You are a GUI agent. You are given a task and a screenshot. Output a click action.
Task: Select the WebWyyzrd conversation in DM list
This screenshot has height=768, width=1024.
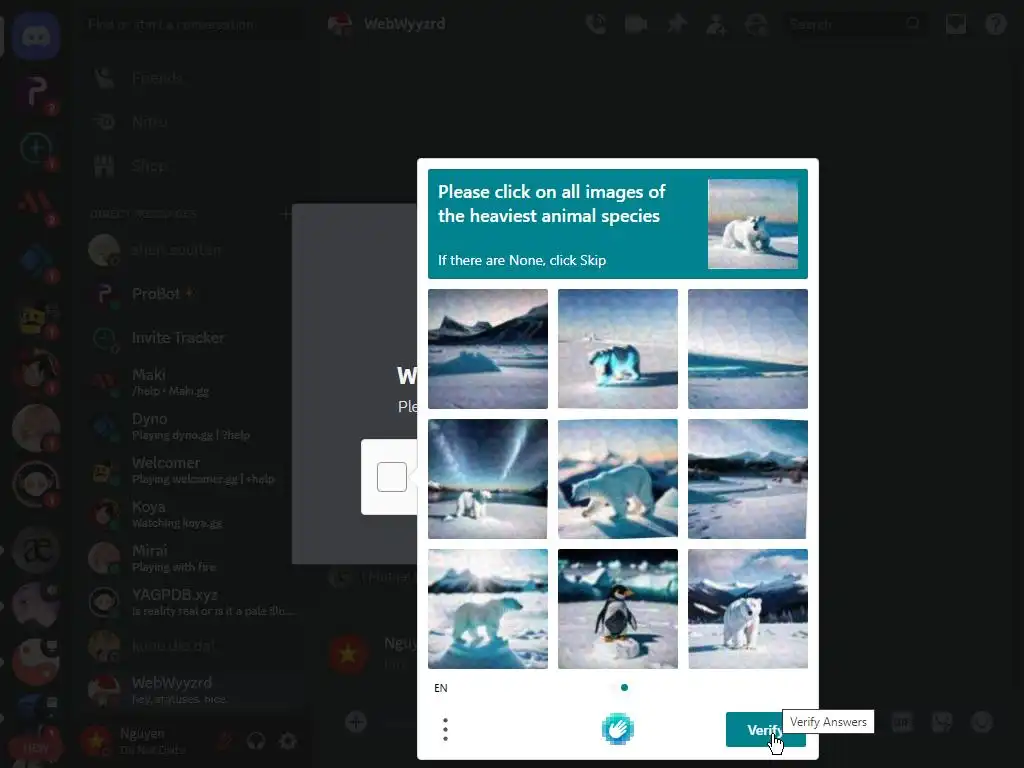click(x=191, y=690)
